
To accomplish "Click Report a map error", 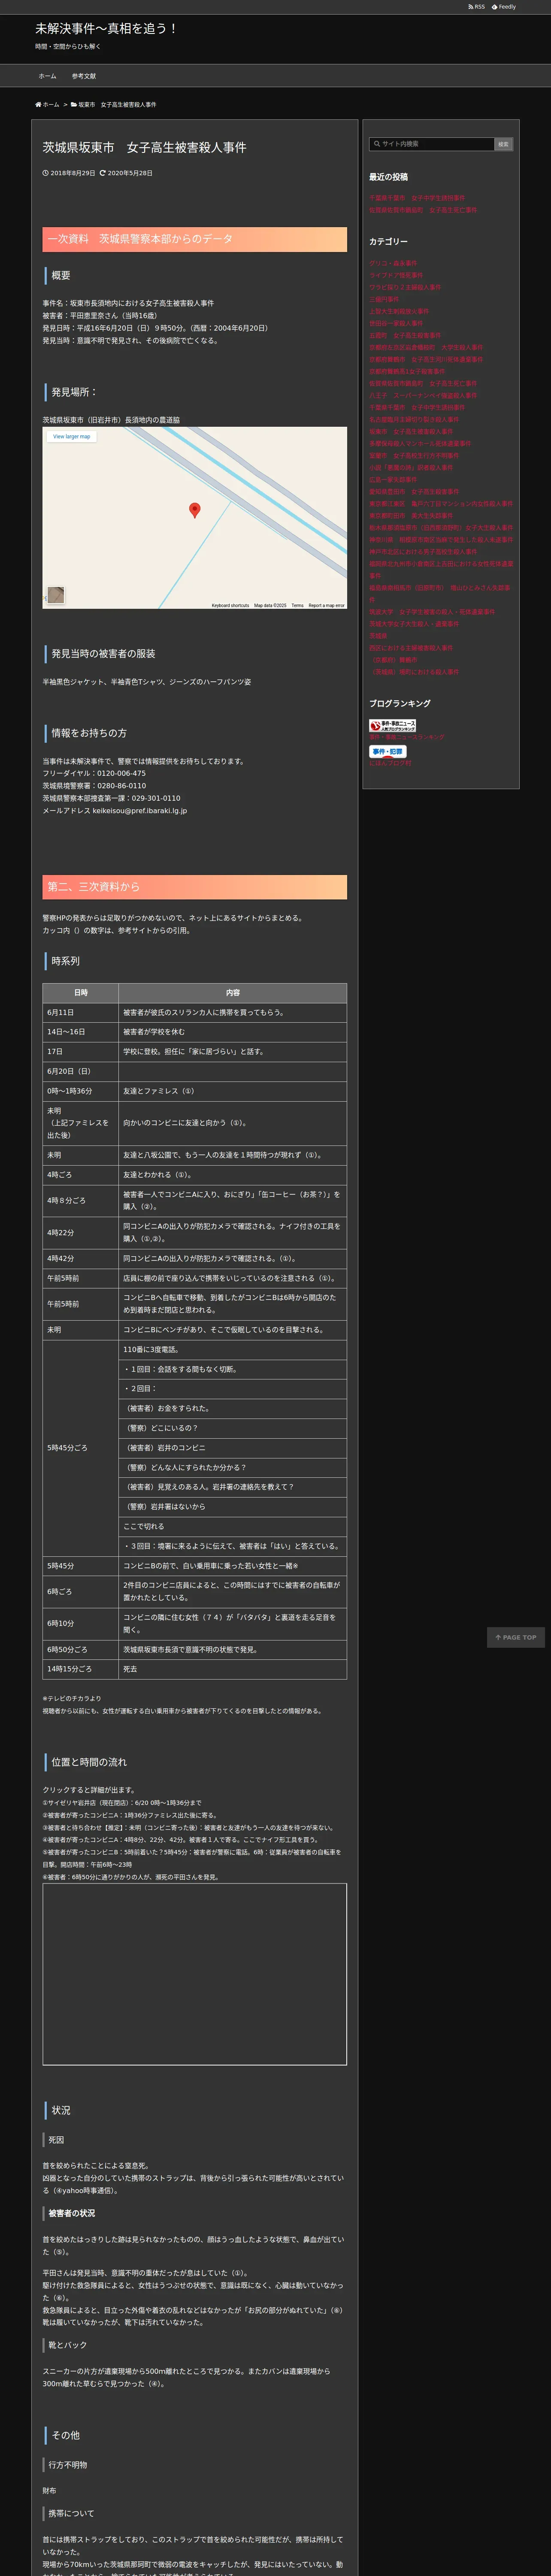I will coord(326,605).
